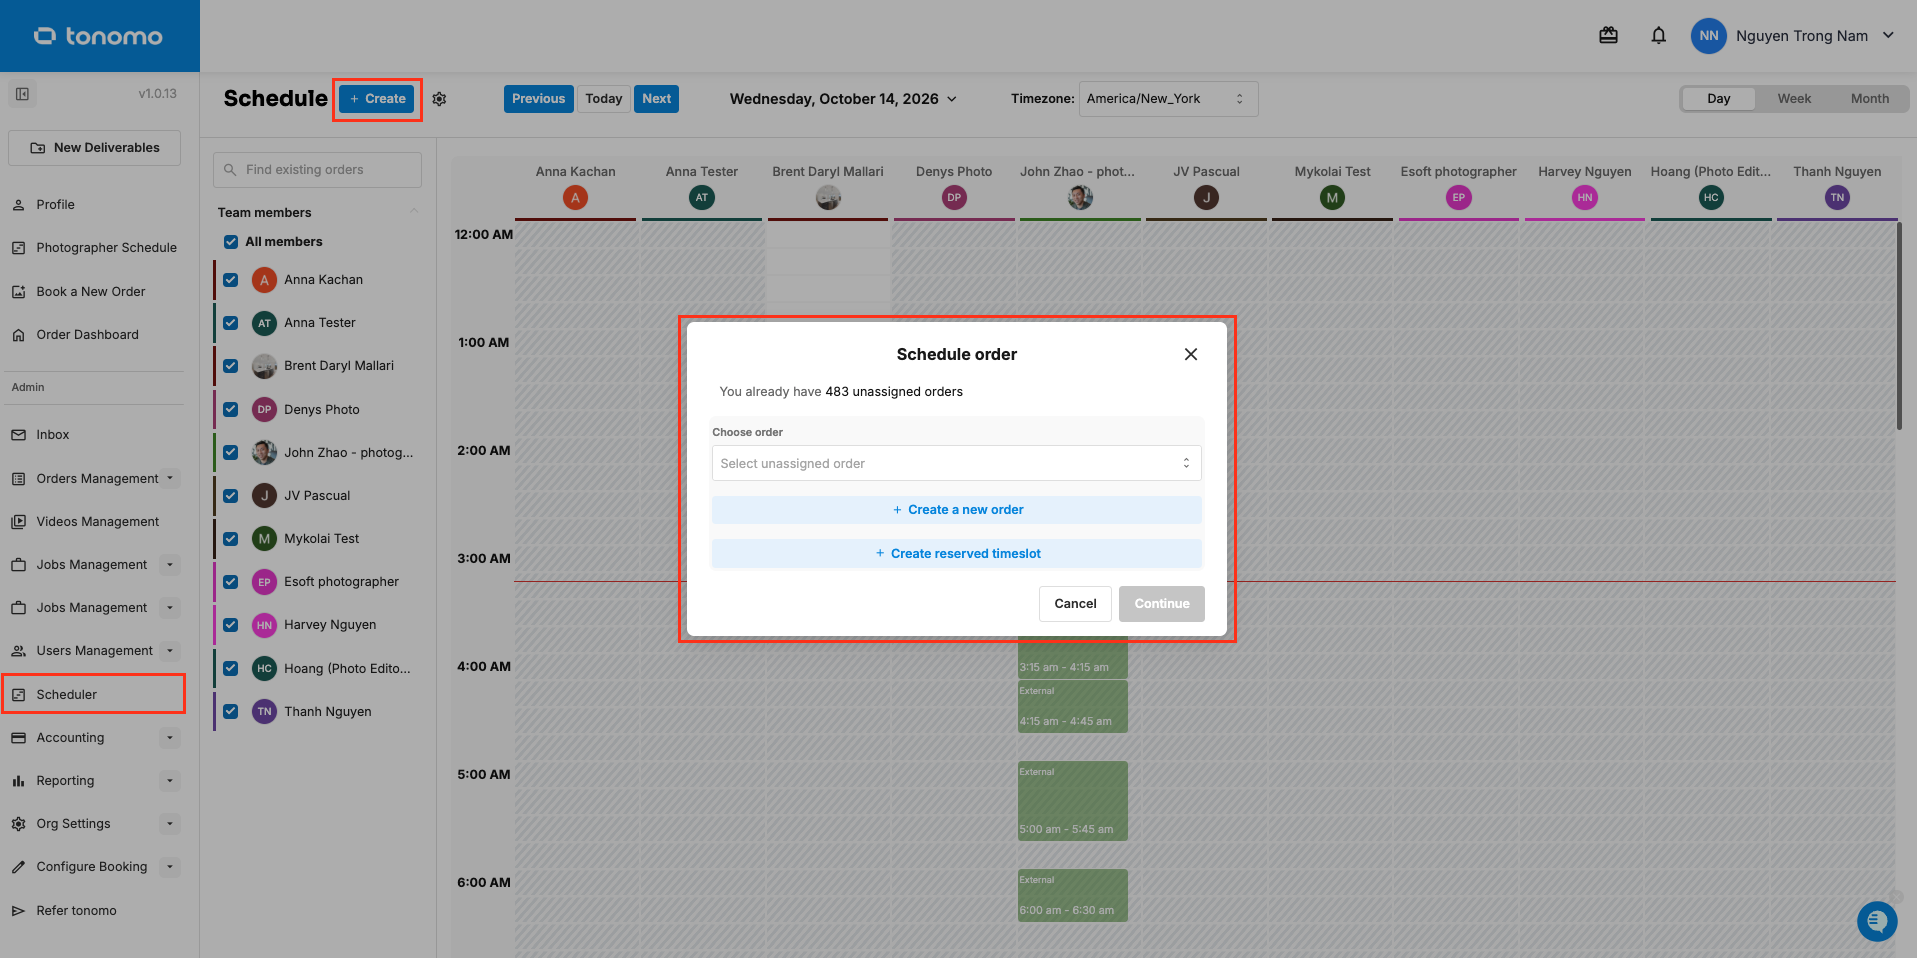The height and width of the screenshot is (958, 1917).
Task: Open the notifications bell
Action: click(1658, 36)
